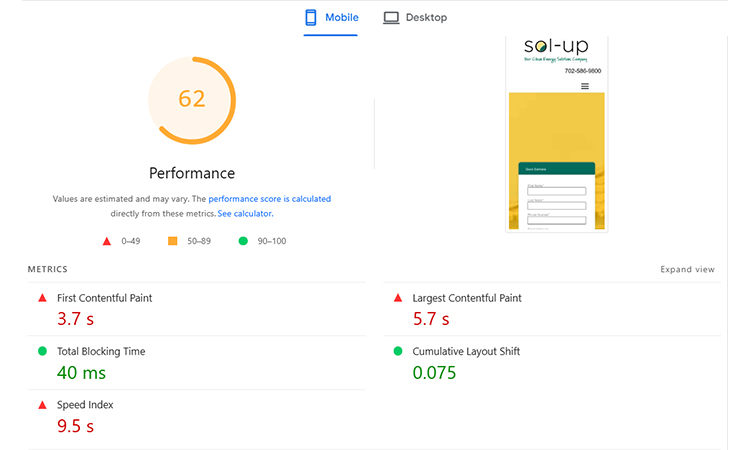Click red triangle beside First Contentful Paint
750x450 pixels.
pos(42,298)
